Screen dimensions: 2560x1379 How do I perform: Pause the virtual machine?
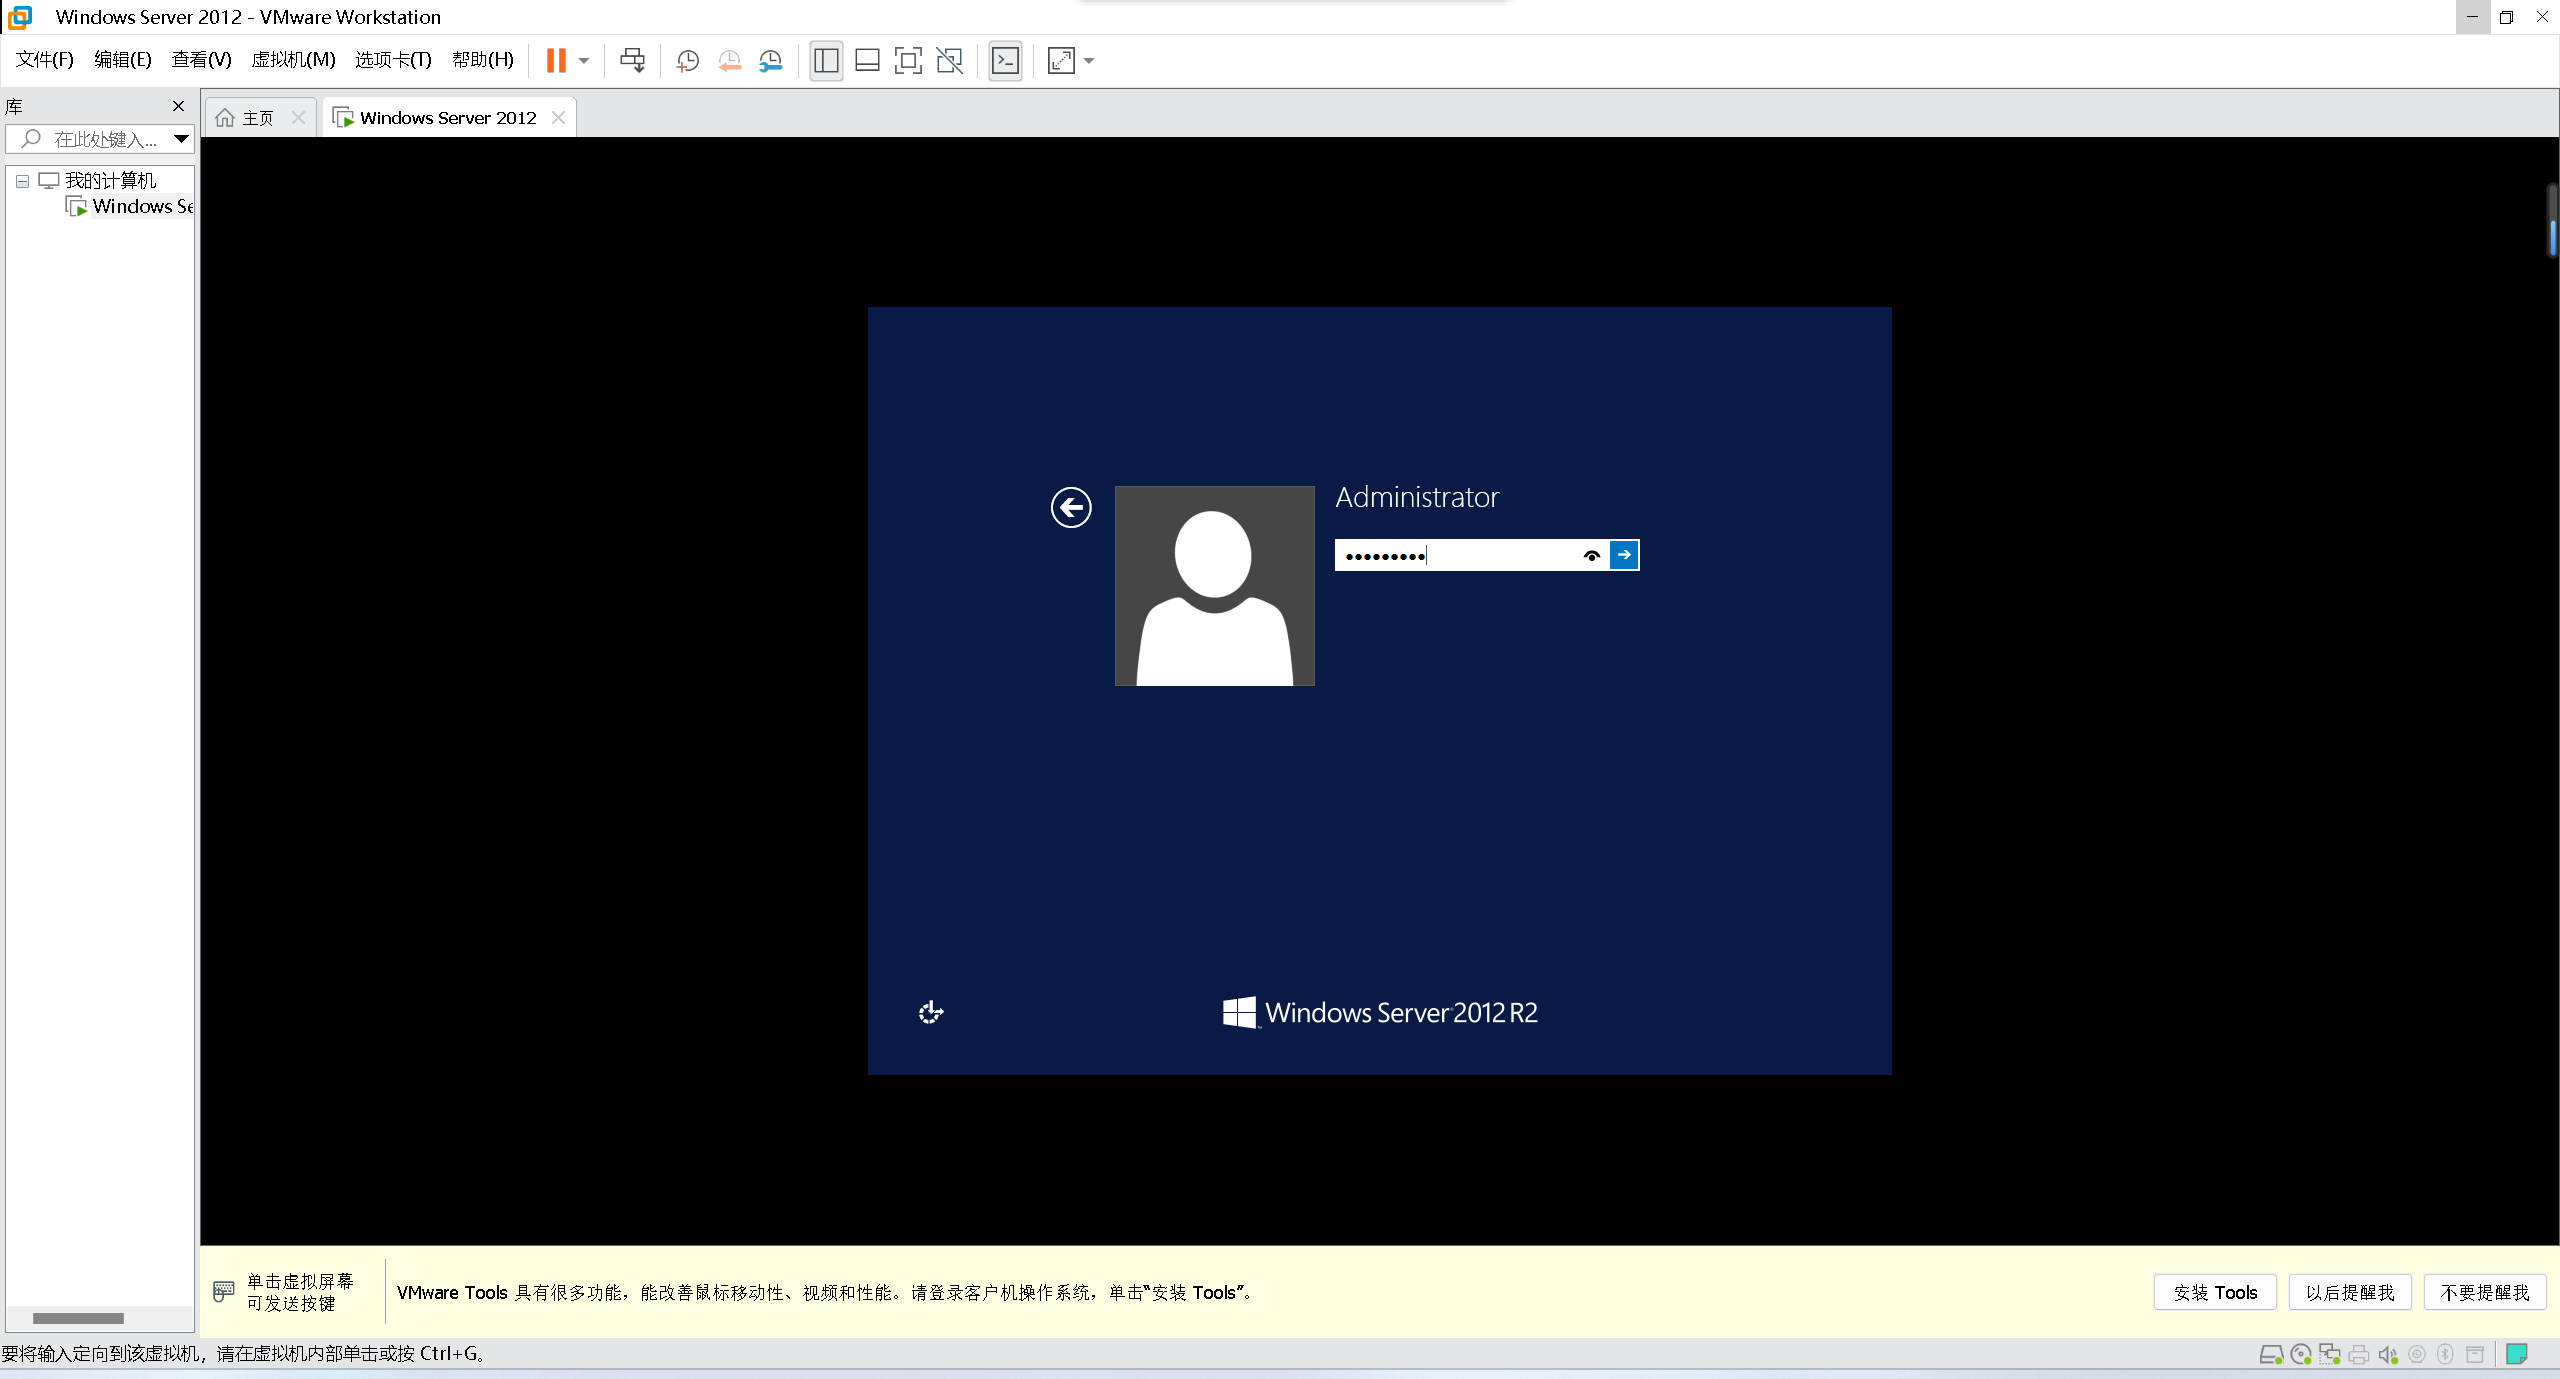click(x=556, y=60)
